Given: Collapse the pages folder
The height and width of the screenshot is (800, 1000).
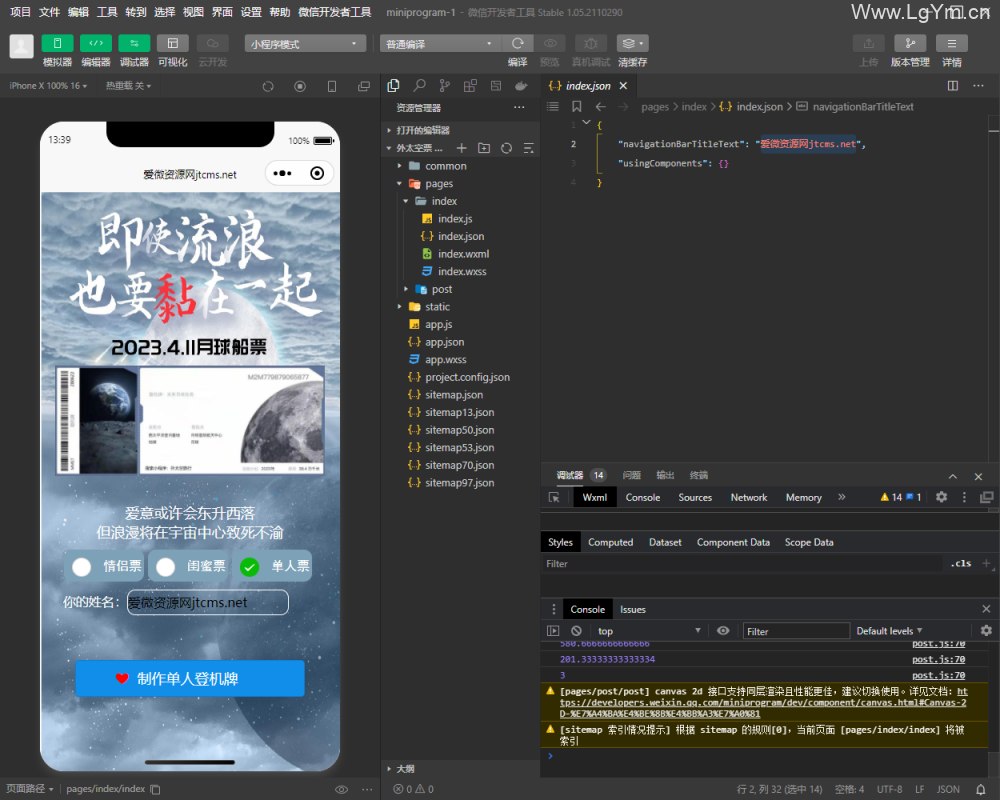Looking at the screenshot, I should 439,184.
